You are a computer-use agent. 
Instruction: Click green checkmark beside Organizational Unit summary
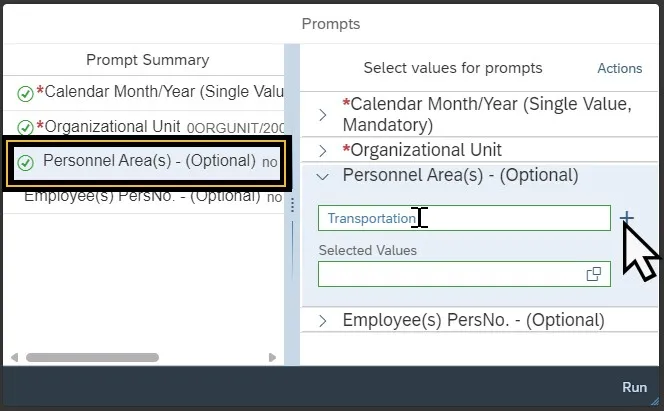(26, 127)
